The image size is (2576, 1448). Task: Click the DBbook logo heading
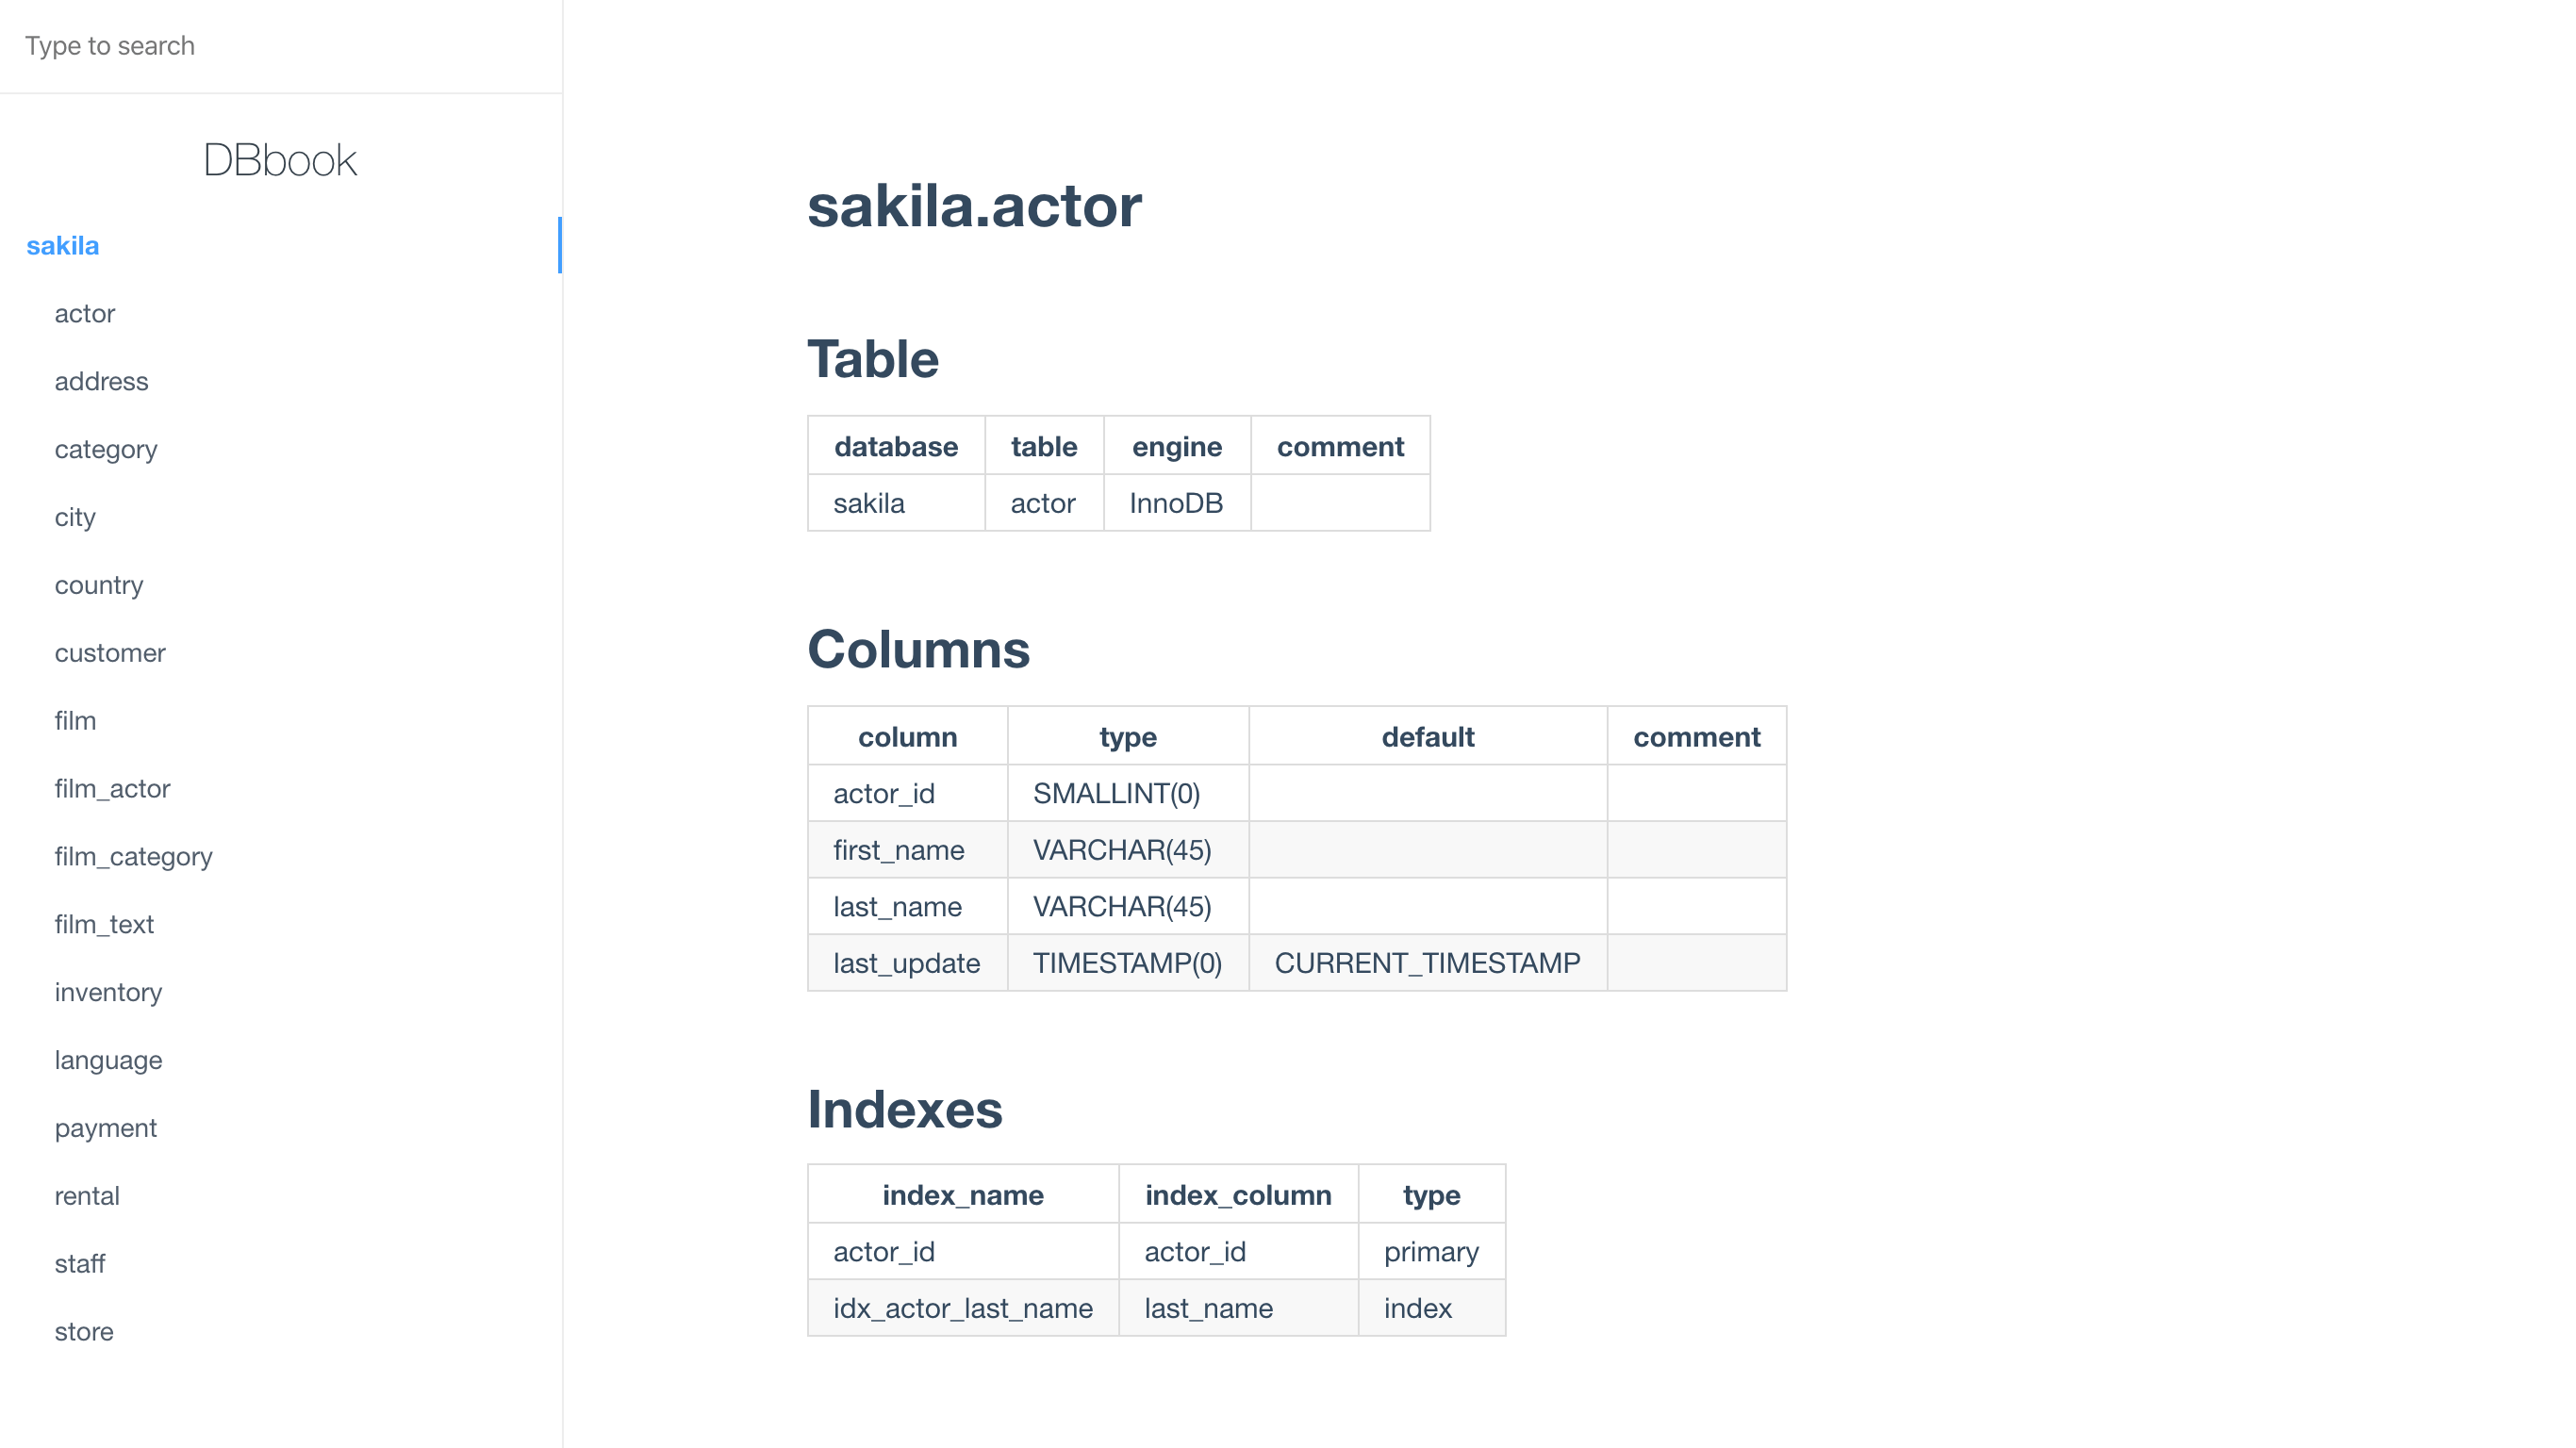[x=280, y=159]
